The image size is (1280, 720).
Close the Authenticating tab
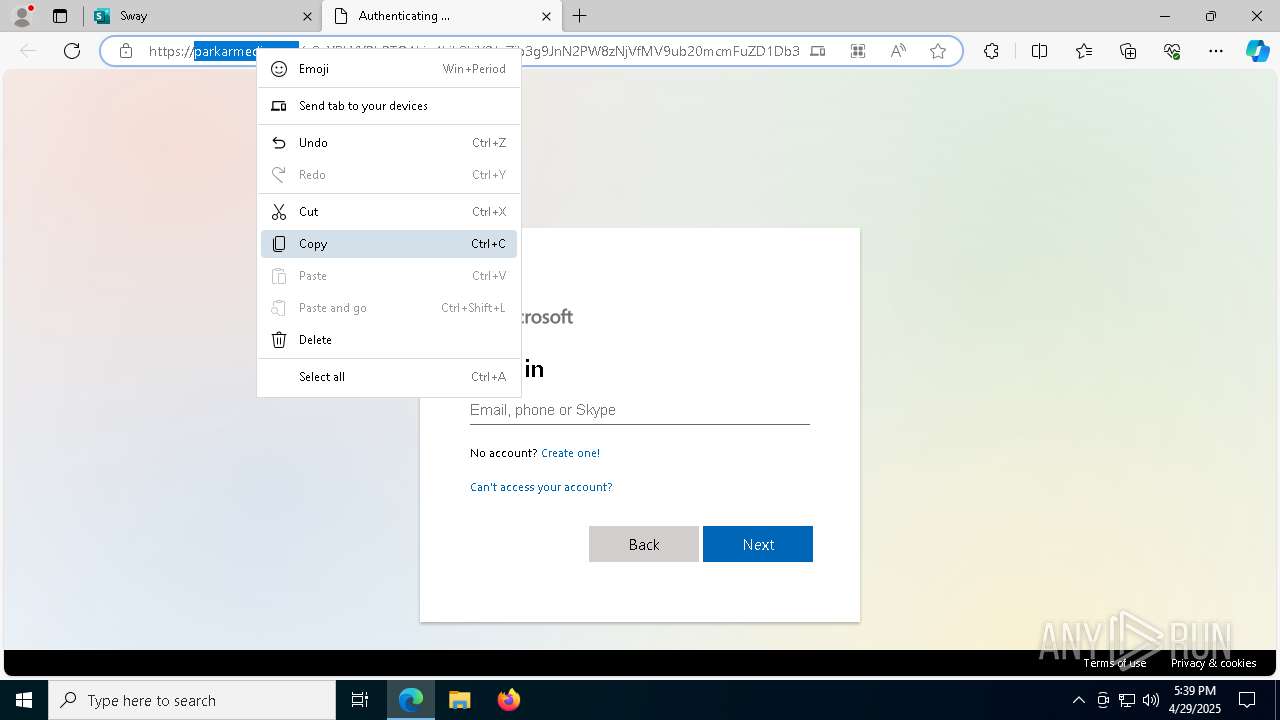(x=546, y=16)
